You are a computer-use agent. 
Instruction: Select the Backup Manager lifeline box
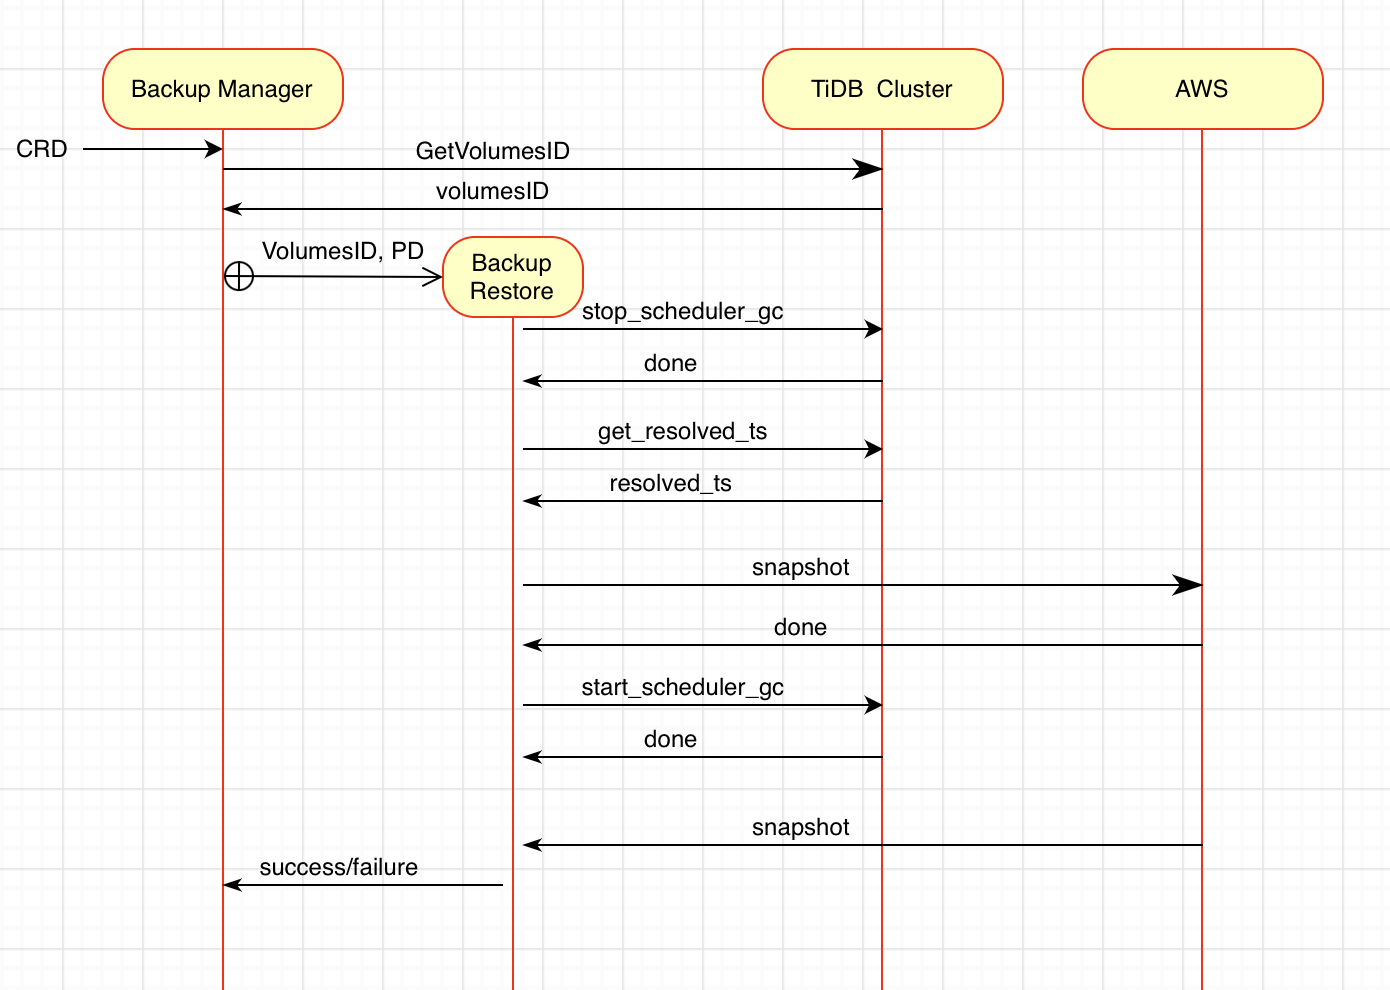coord(222,89)
